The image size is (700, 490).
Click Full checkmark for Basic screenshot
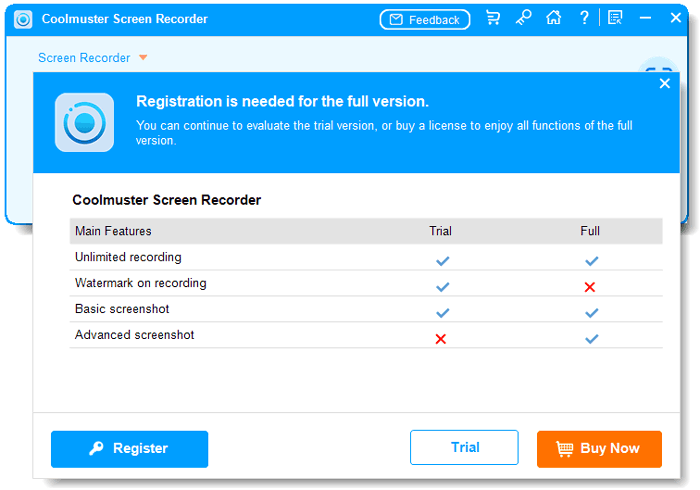pyautogui.click(x=592, y=313)
